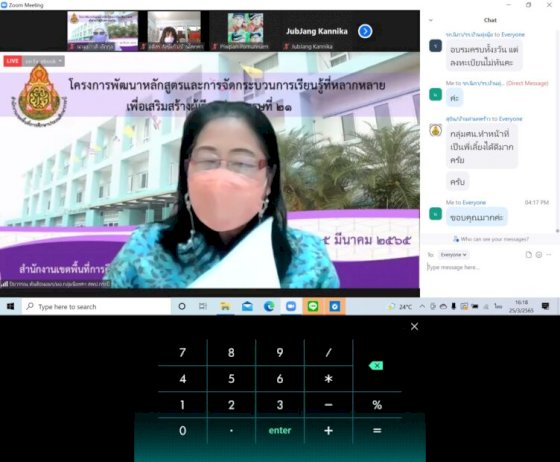Tap the equals (=) key
560x462 pixels.
377,431
